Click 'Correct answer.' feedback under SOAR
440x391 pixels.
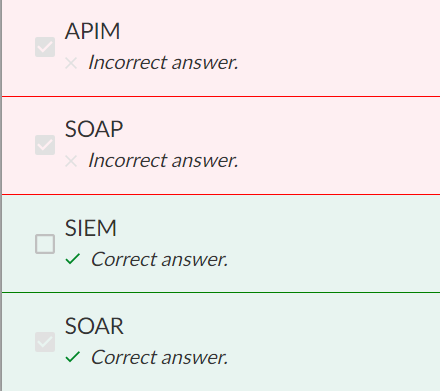pyautogui.click(x=159, y=357)
